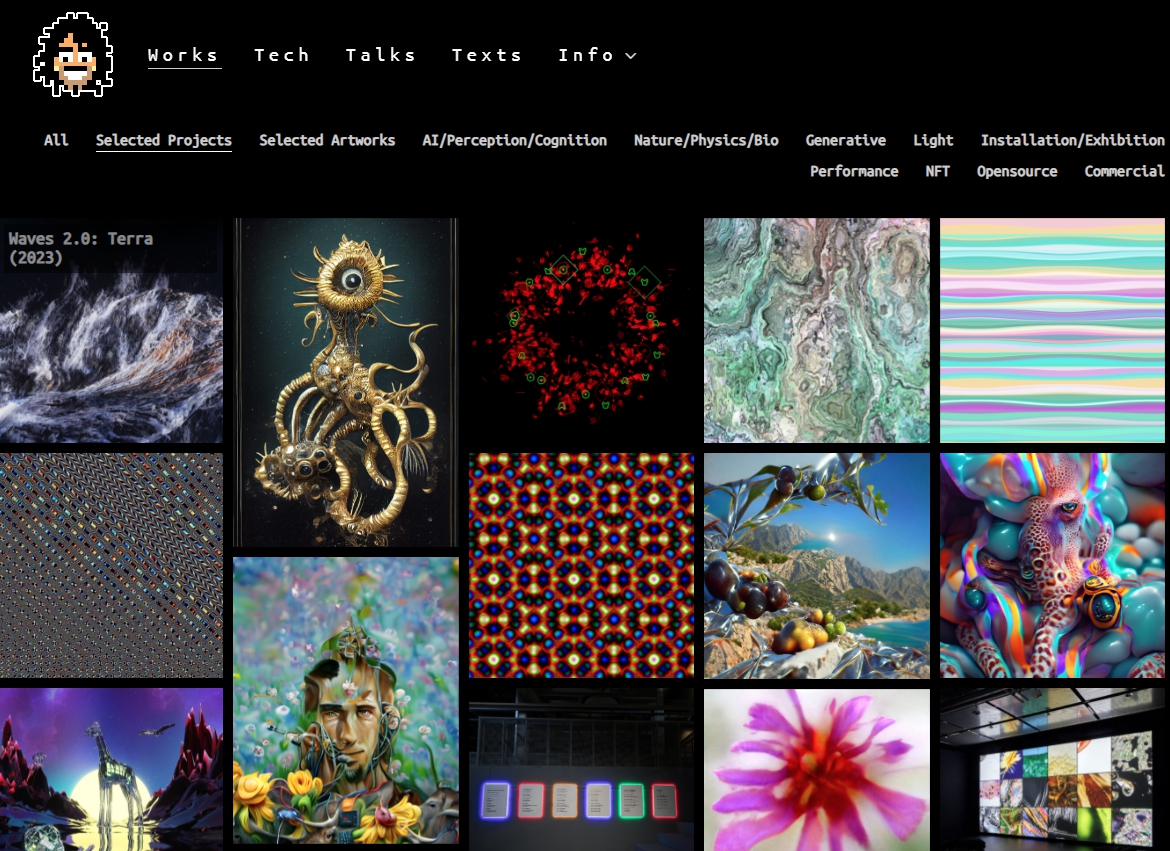Screen dimensions: 1170x851
Task: Open the neon glowing panels installation
Action: click(x=581, y=770)
